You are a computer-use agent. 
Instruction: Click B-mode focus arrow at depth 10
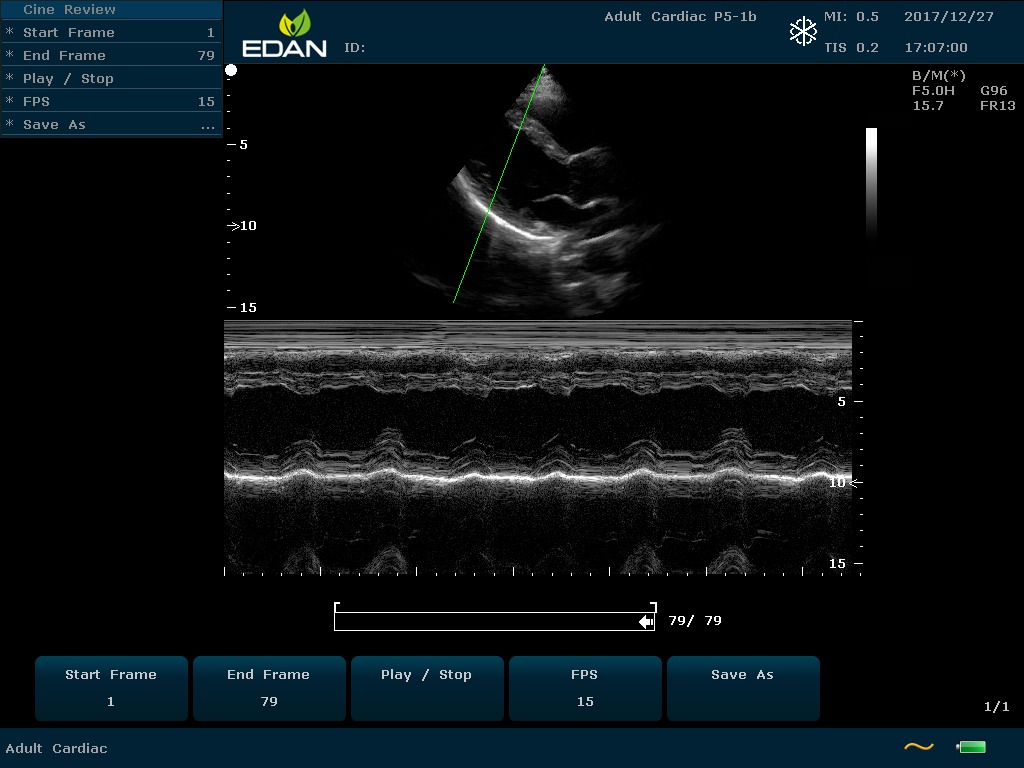233,226
